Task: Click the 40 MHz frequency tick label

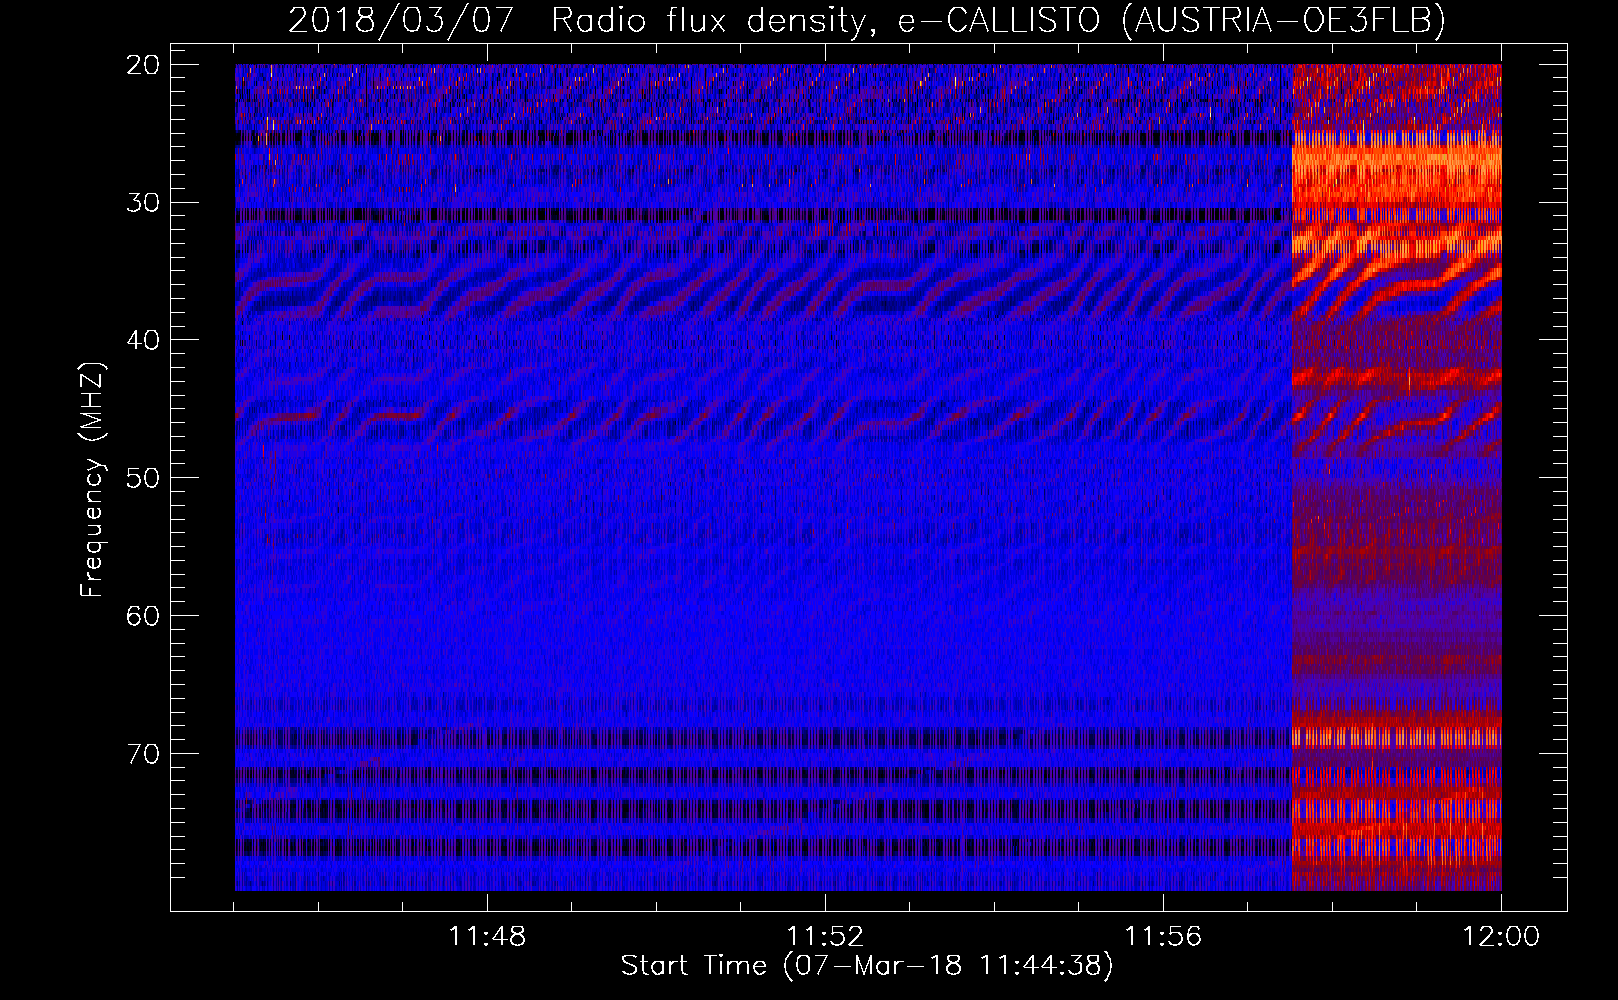Action: pos(145,340)
